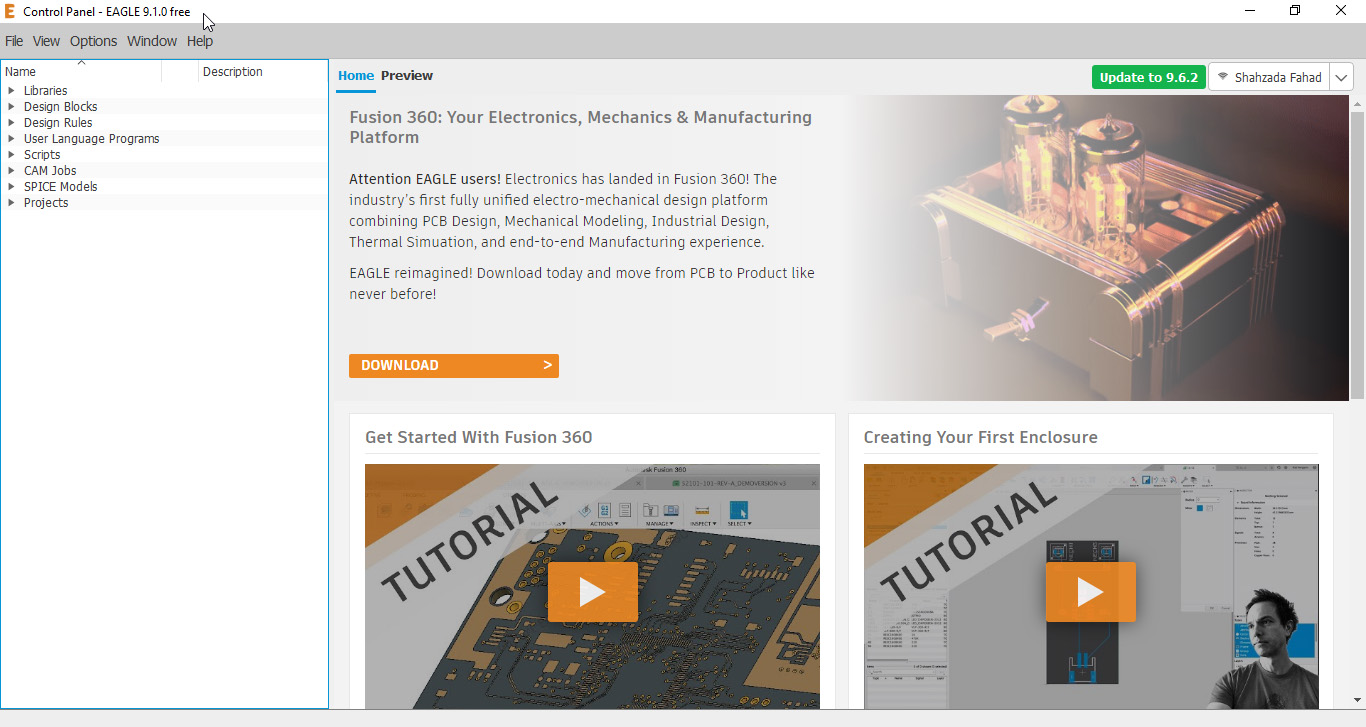1366x727 pixels.
Task: Expand the CAM Jobs tree node
Action: [11, 171]
